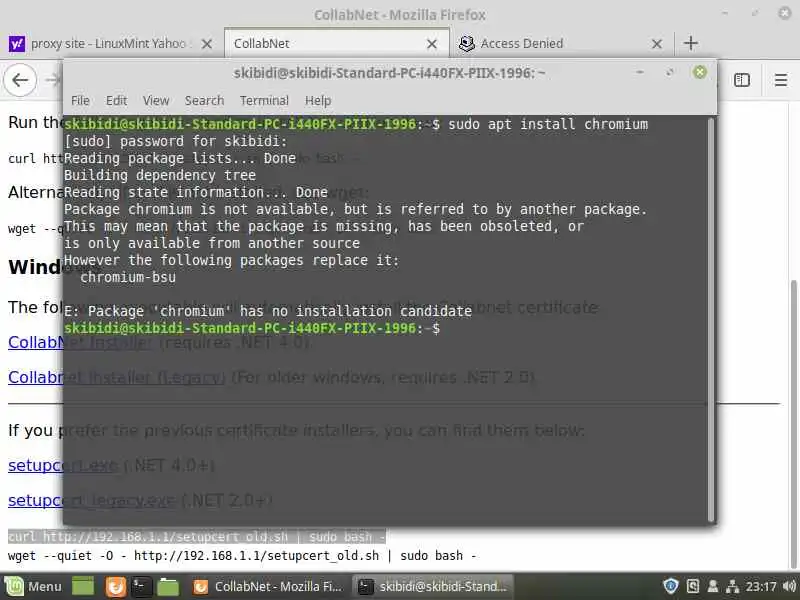The height and width of the screenshot is (600, 800).
Task: Open the Linux Mint Menu button
Action: (34, 586)
